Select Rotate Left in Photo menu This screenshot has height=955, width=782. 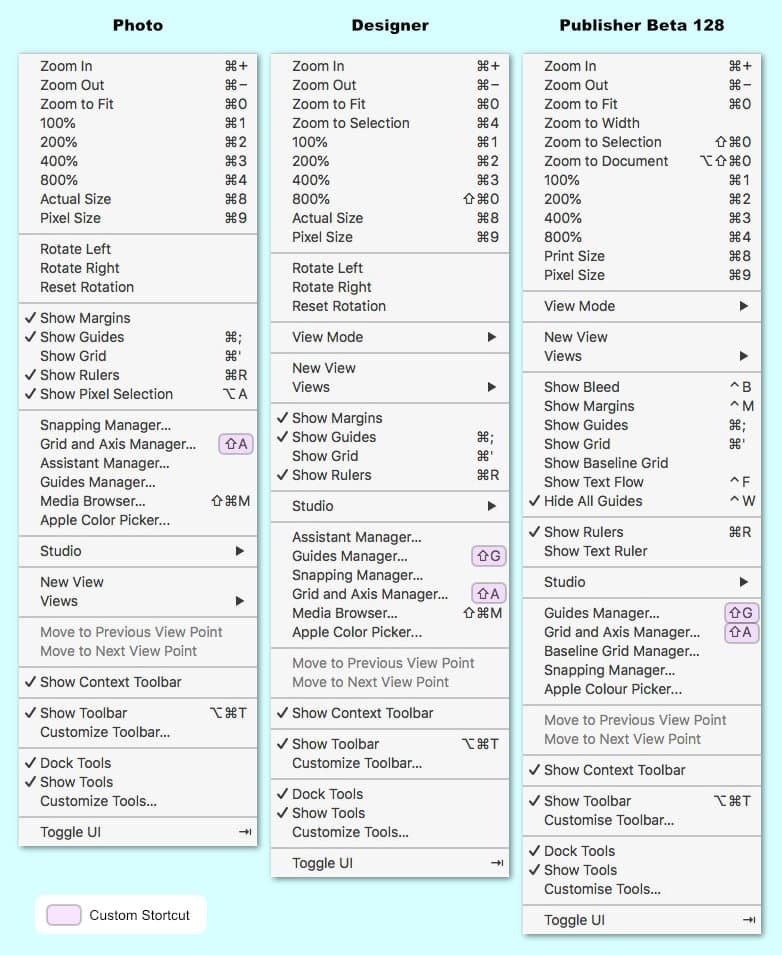tap(138, 249)
